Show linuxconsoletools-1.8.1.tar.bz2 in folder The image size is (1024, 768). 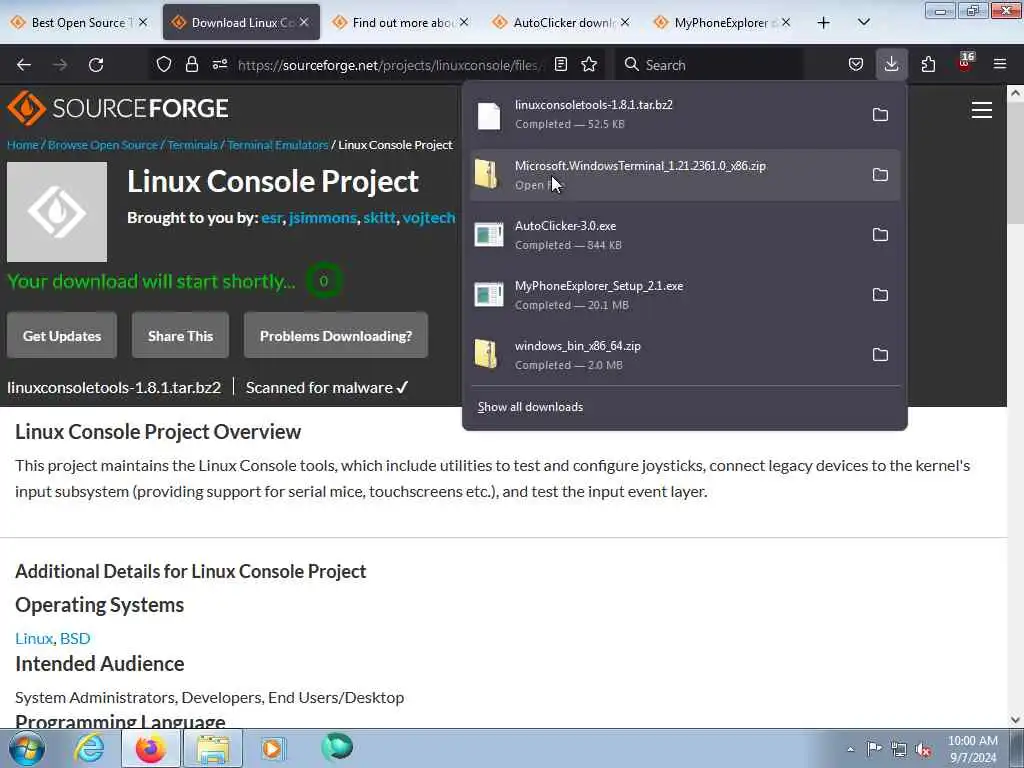[x=880, y=115]
